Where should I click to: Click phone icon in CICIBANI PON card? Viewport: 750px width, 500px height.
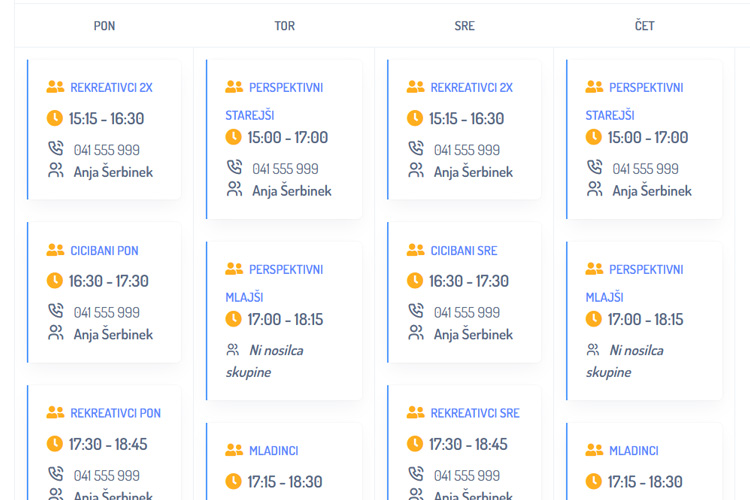pos(56,312)
